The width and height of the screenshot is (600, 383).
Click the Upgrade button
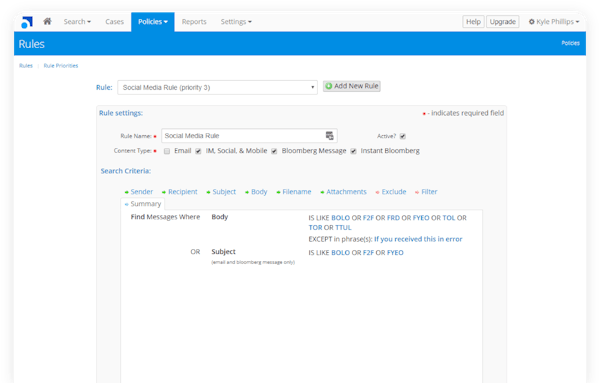[x=503, y=22]
